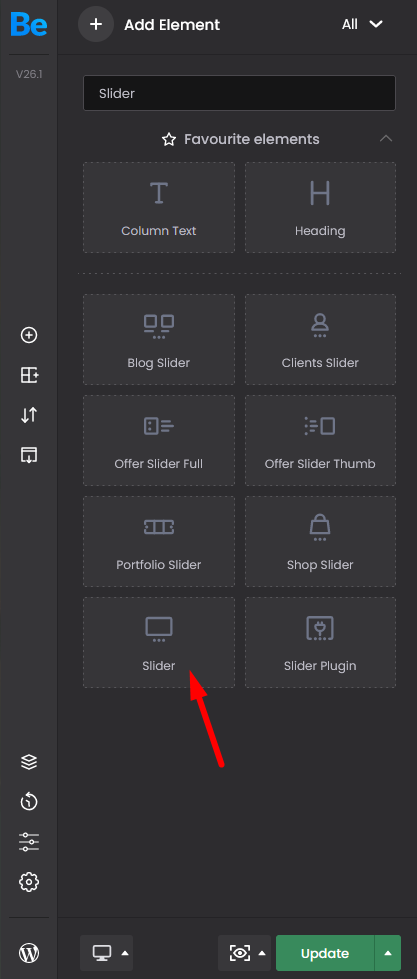Click the green Update button

[x=325, y=953]
